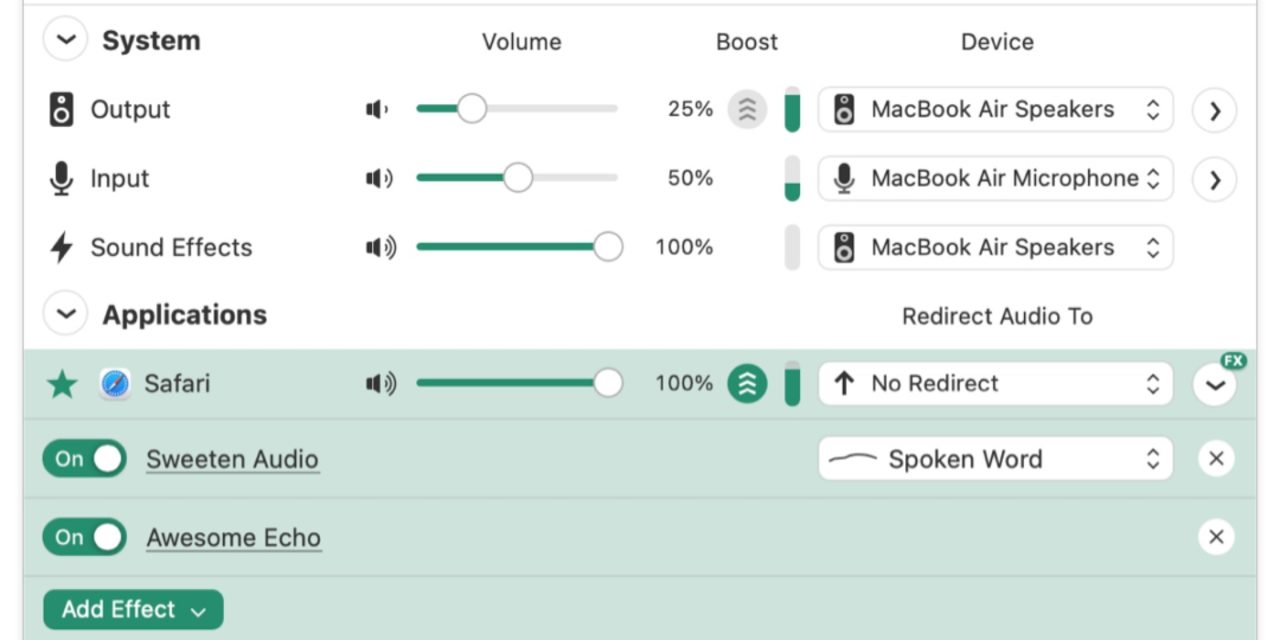1280x640 pixels.
Task: Click the star icon beside Safari
Action: click(62, 384)
